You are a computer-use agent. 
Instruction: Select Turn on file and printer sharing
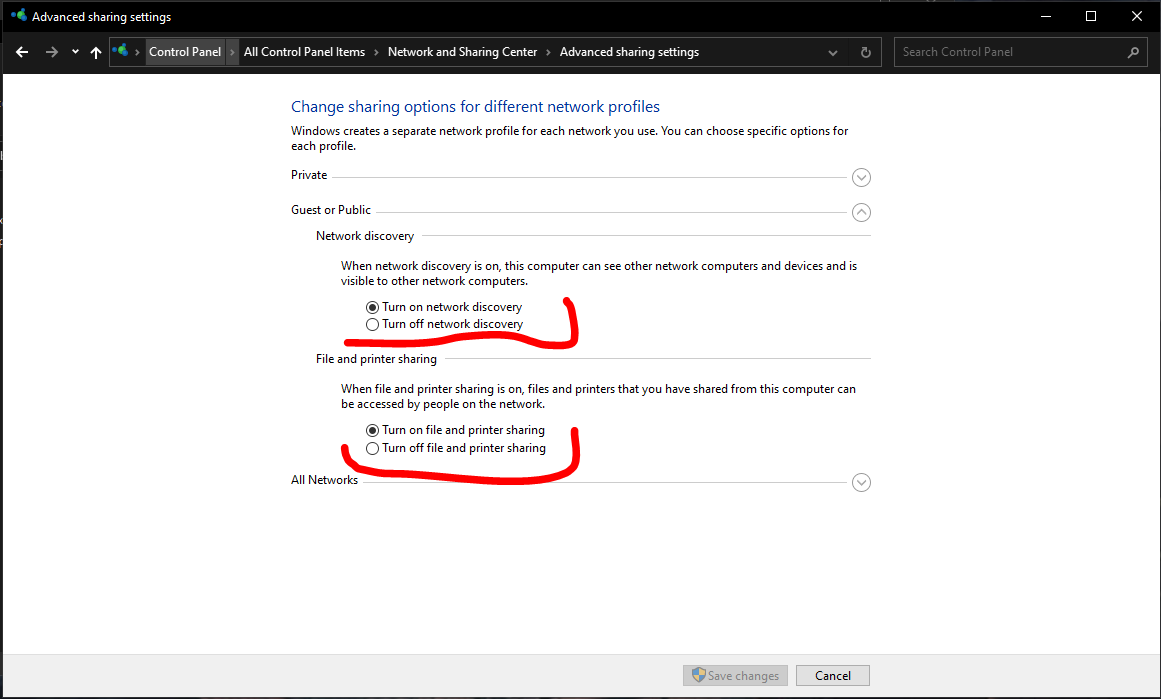373,430
